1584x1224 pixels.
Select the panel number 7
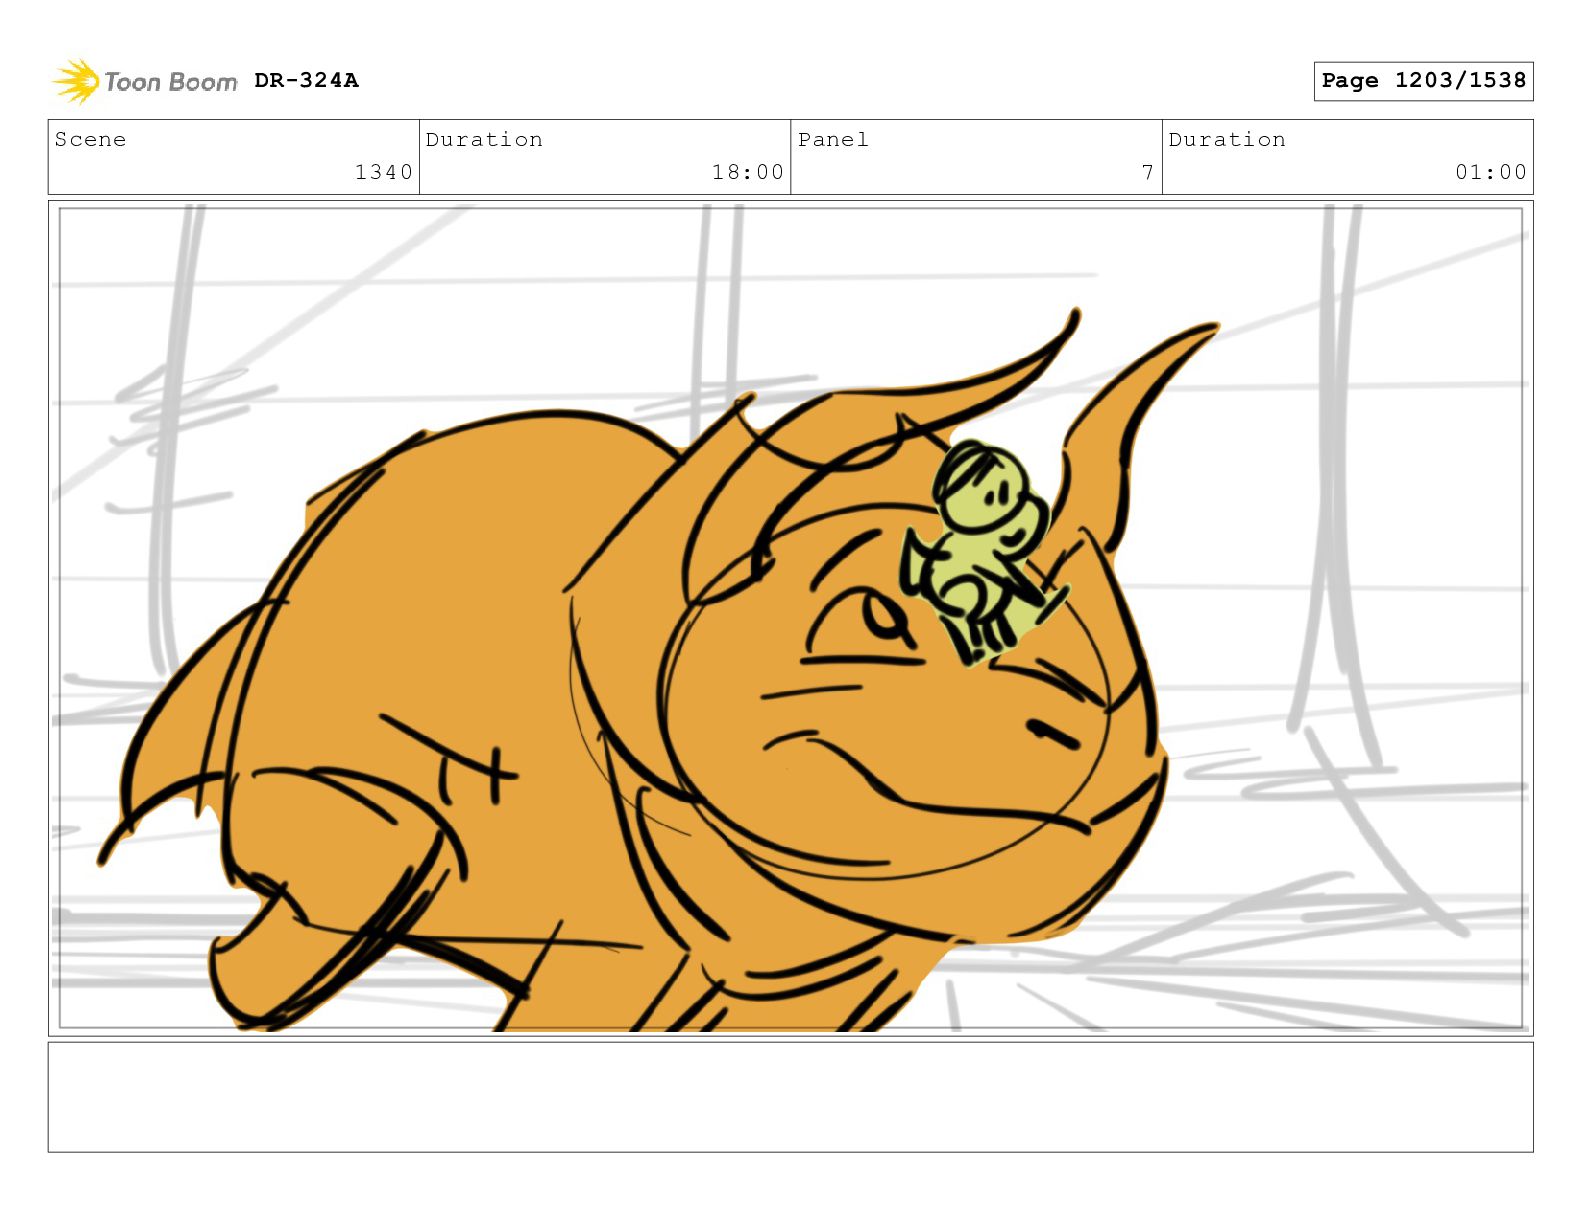(1148, 172)
